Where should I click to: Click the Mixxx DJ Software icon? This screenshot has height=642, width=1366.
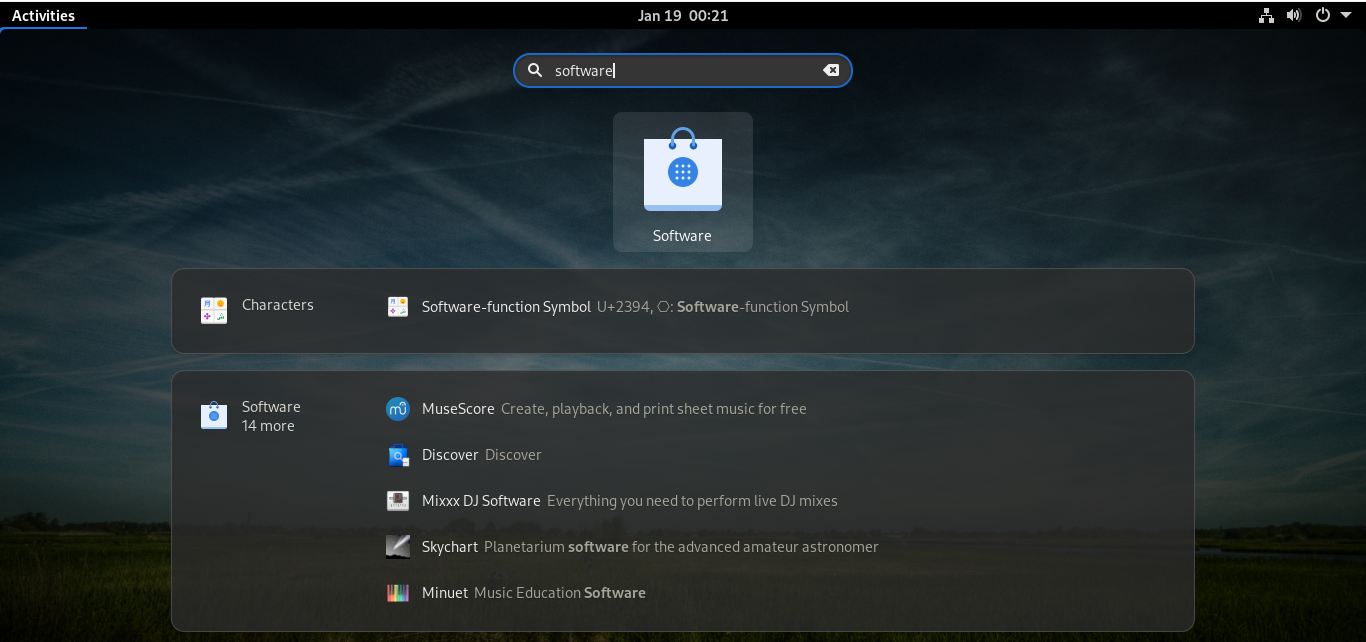coord(398,501)
